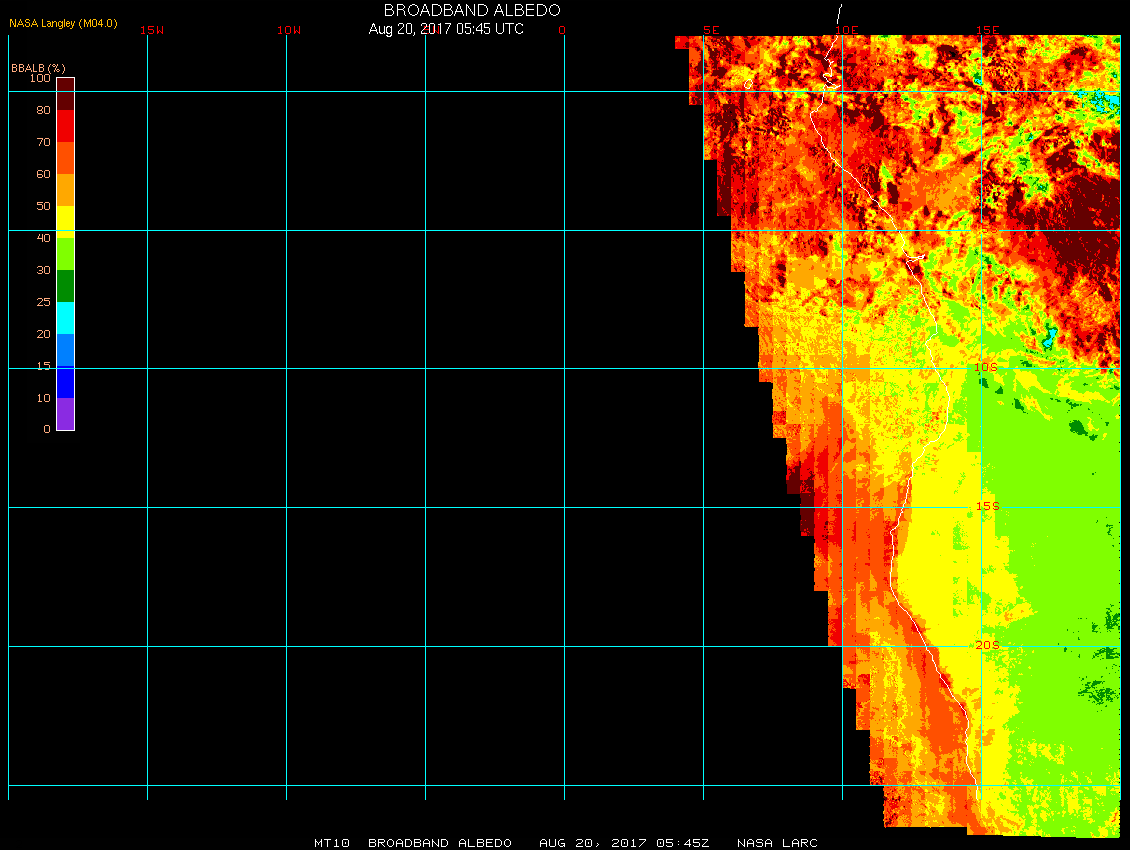Click the 15S latitude label
This screenshot has width=1130, height=850.
coord(986,506)
